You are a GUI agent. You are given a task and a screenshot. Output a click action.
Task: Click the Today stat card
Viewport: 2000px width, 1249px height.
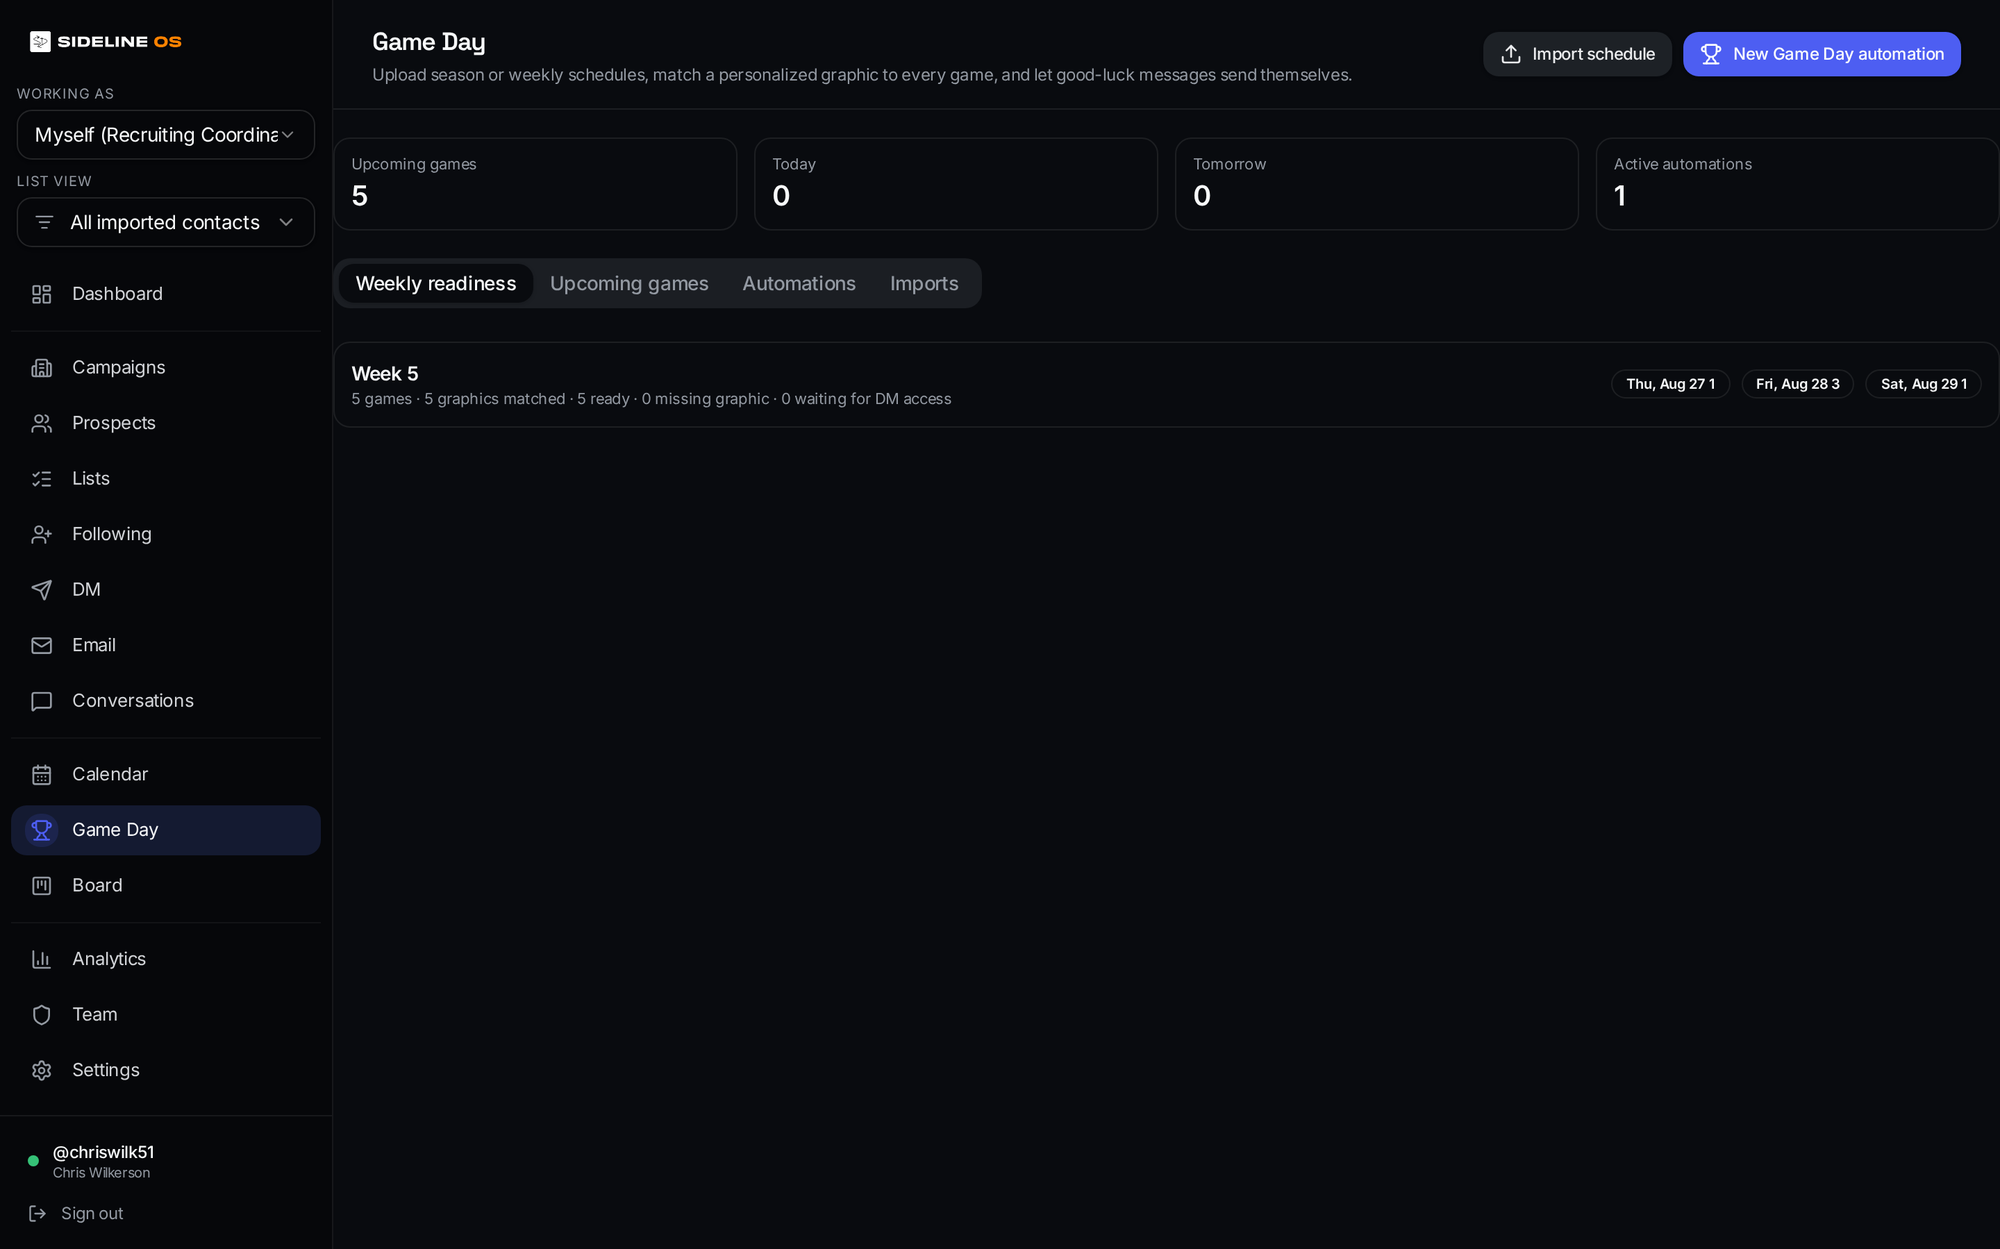pos(956,184)
